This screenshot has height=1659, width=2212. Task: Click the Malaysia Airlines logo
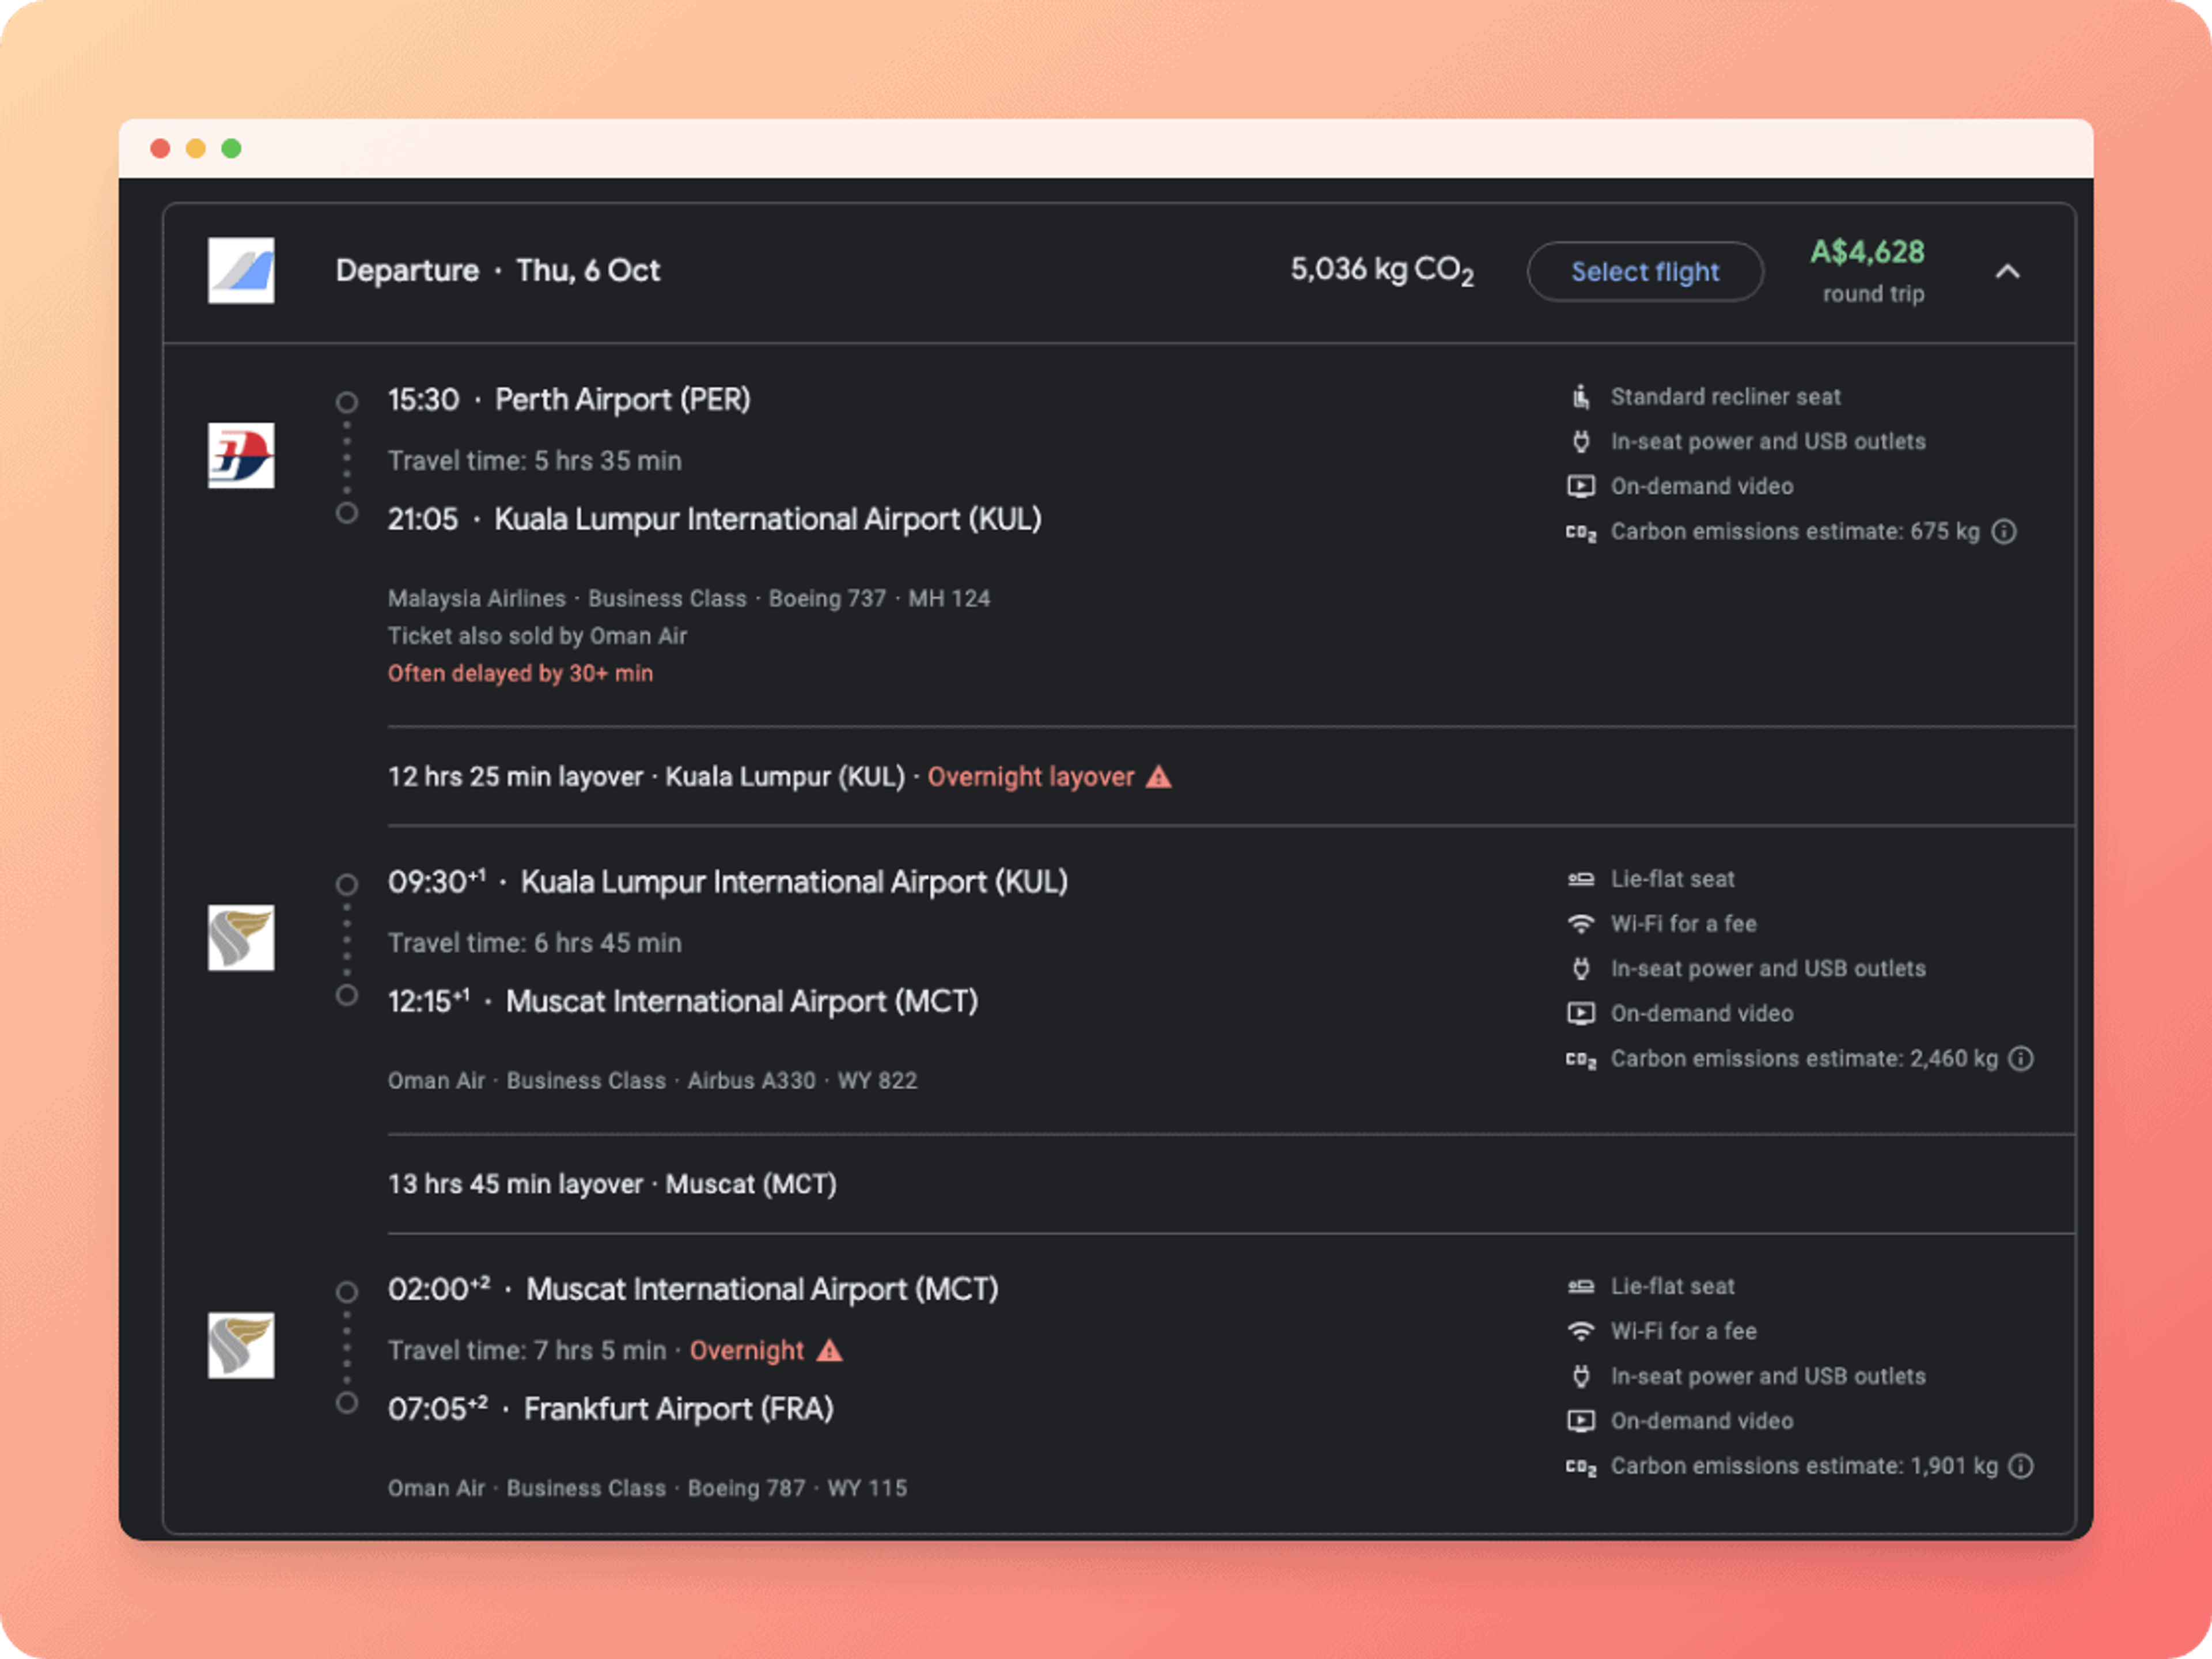pyautogui.click(x=241, y=455)
